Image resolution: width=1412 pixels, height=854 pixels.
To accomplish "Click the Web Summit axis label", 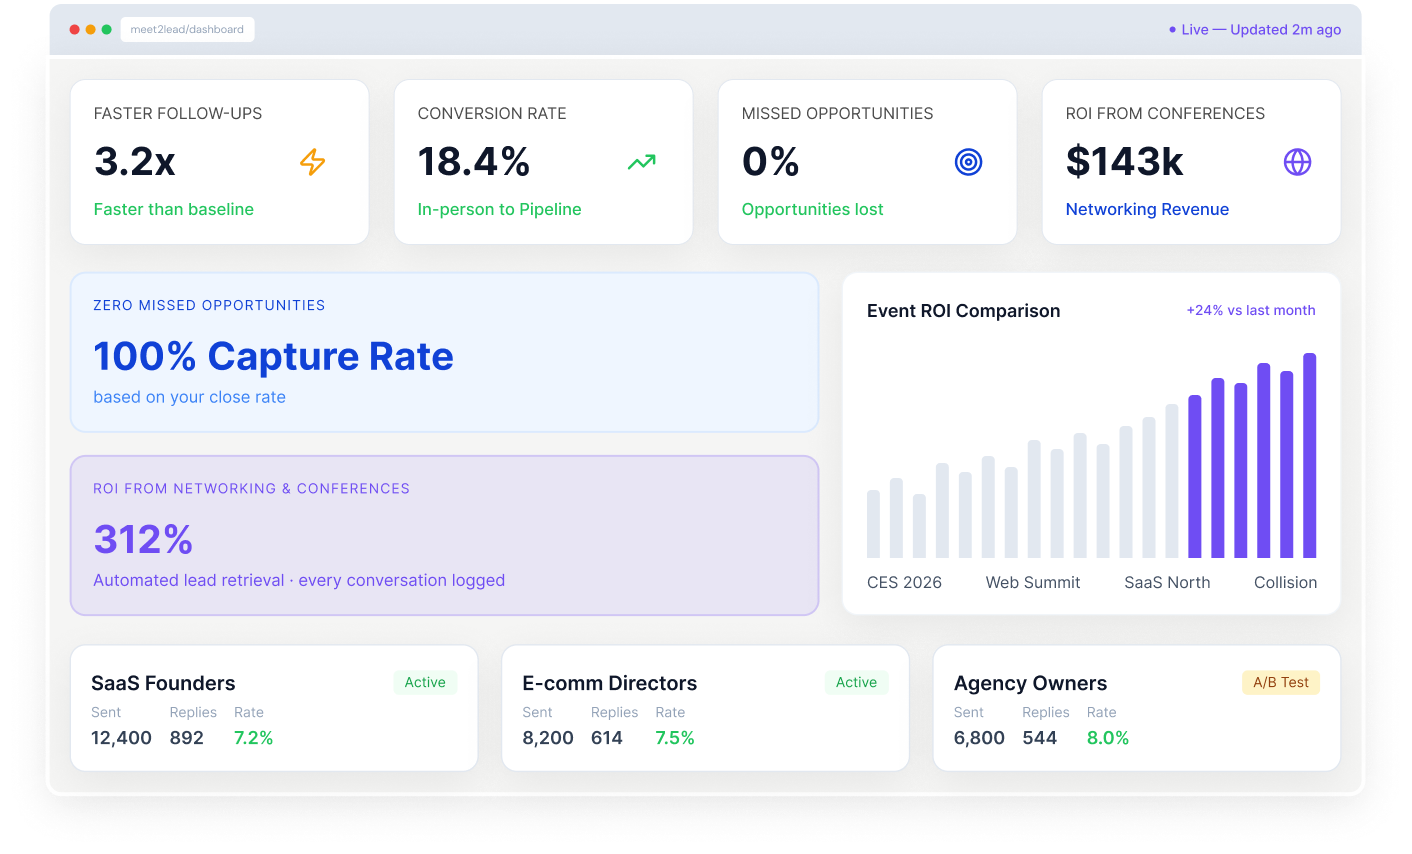I will [x=1033, y=582].
